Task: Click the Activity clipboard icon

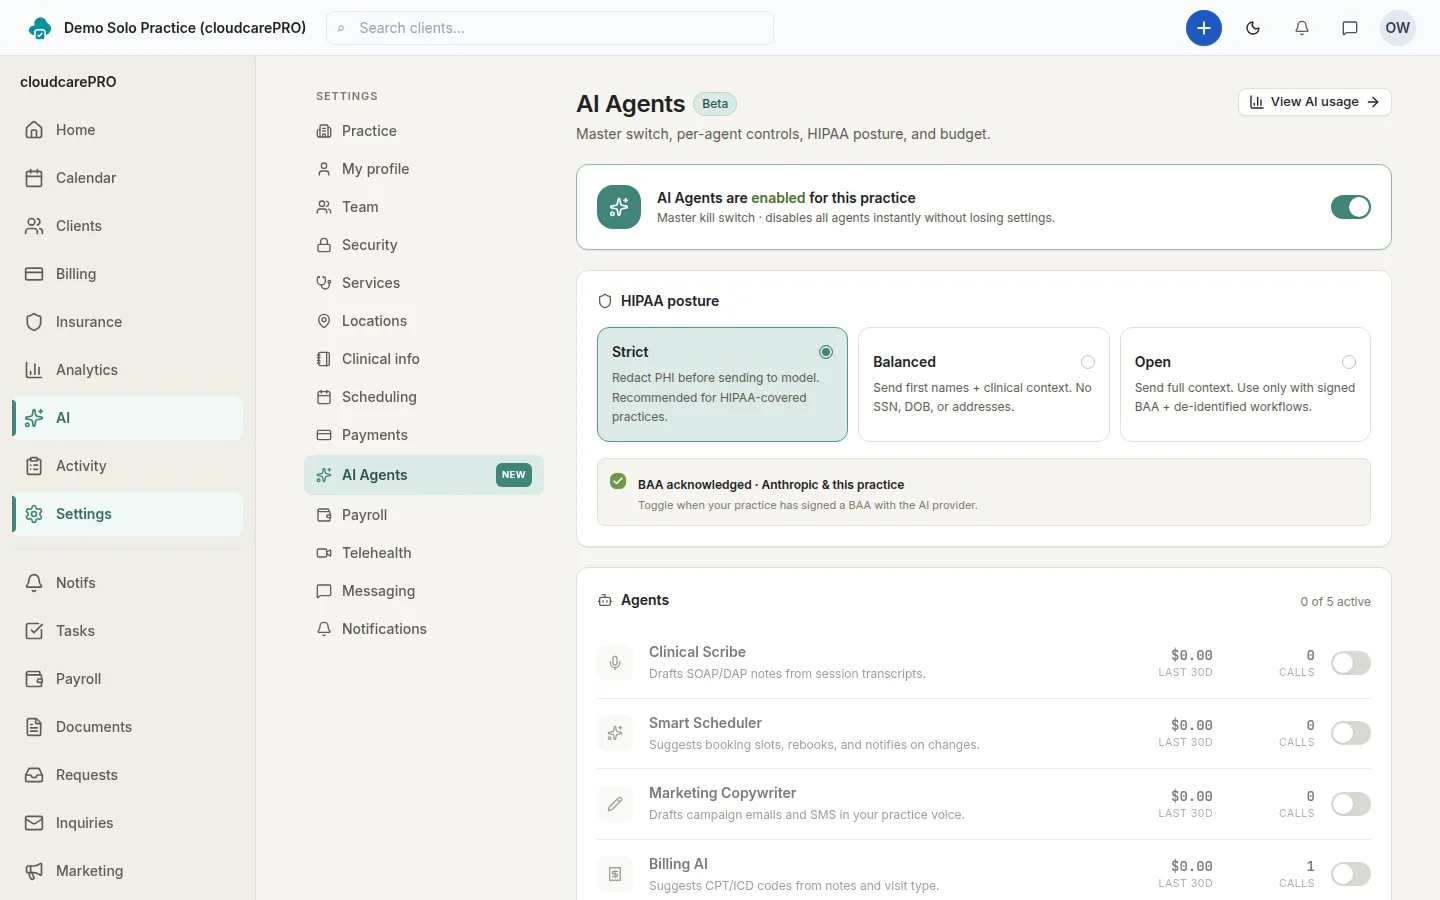Action: tap(34, 466)
